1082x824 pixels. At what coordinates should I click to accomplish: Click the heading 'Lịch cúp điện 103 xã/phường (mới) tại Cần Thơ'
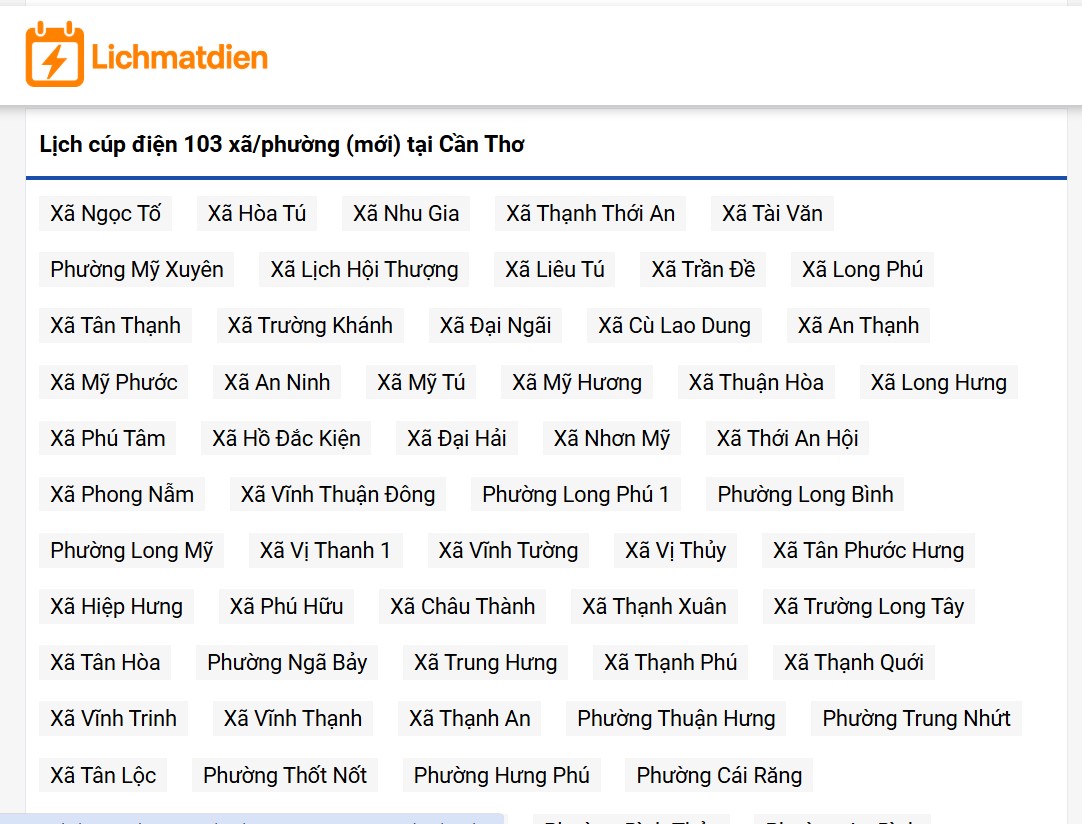[282, 144]
